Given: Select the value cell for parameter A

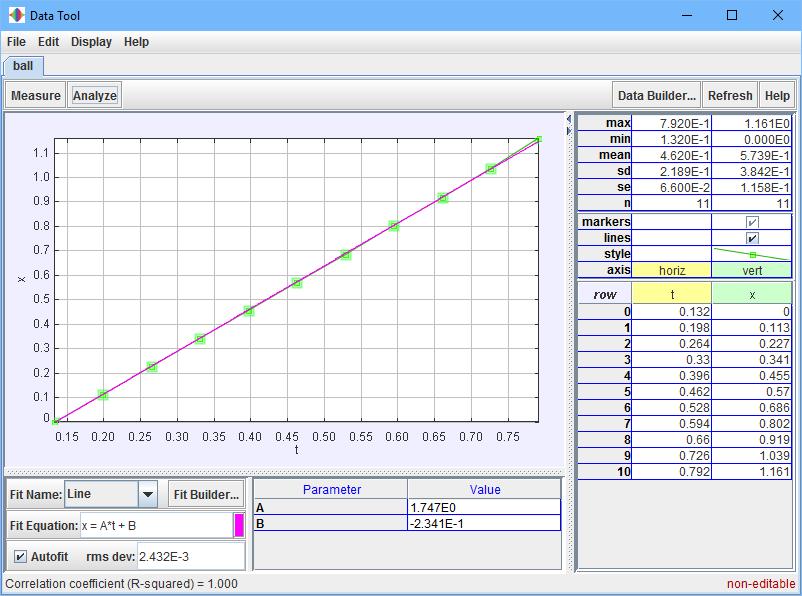Looking at the screenshot, I should pos(484,507).
